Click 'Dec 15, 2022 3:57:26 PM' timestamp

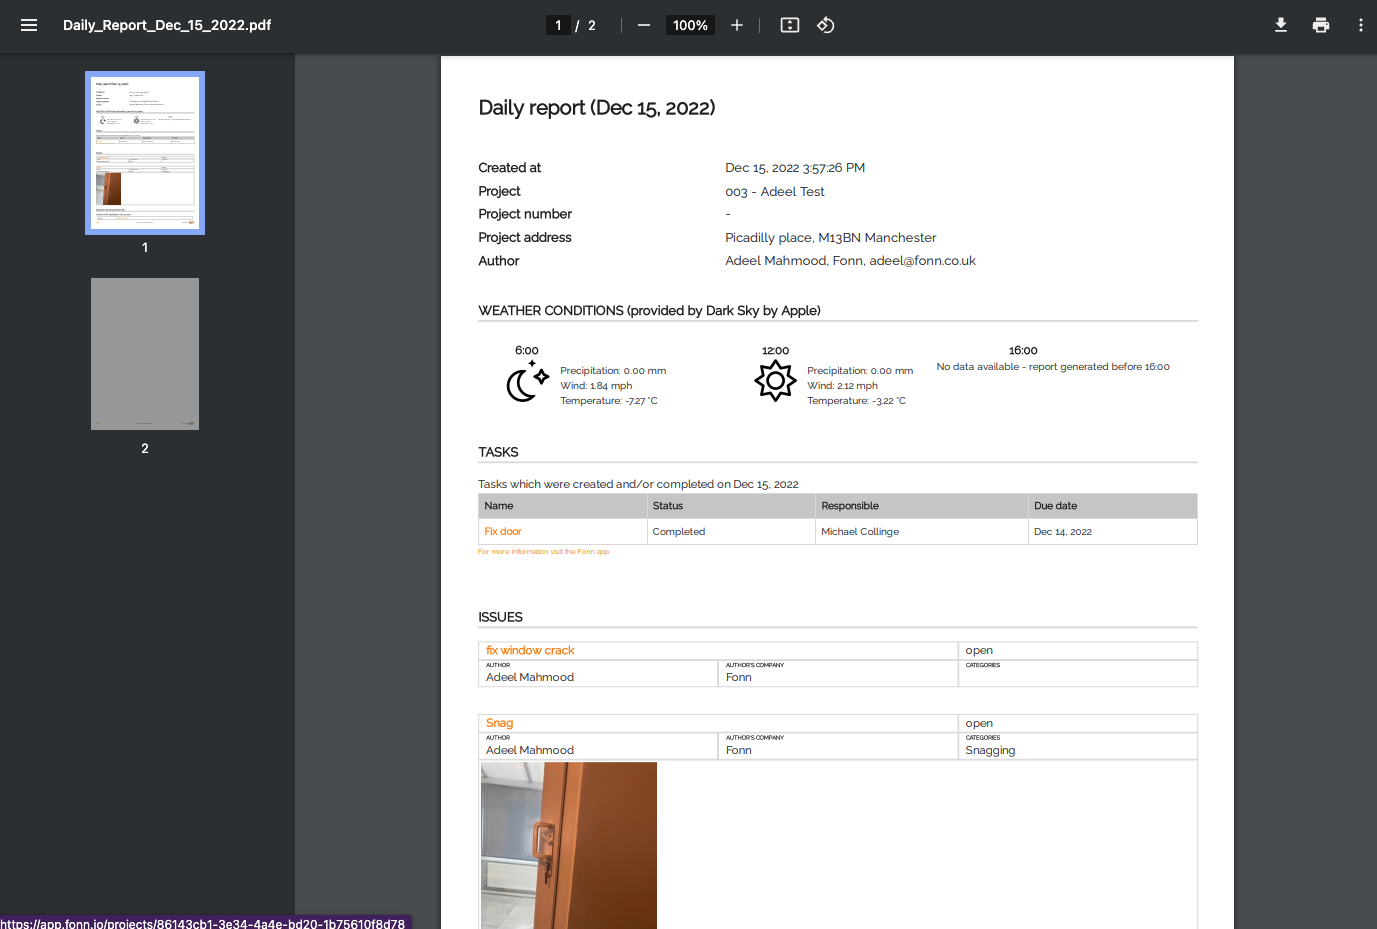coord(795,168)
